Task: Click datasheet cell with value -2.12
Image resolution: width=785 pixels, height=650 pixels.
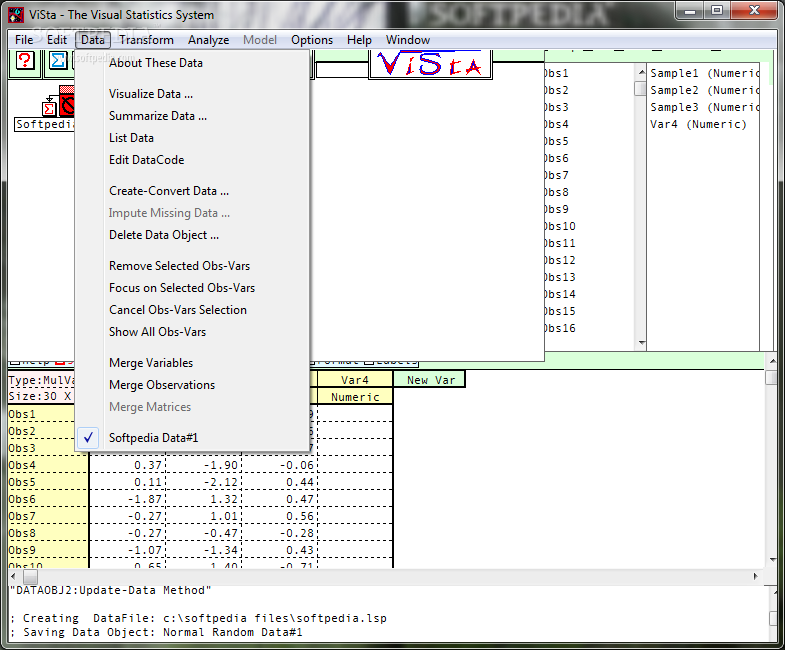Action: [x=203, y=482]
